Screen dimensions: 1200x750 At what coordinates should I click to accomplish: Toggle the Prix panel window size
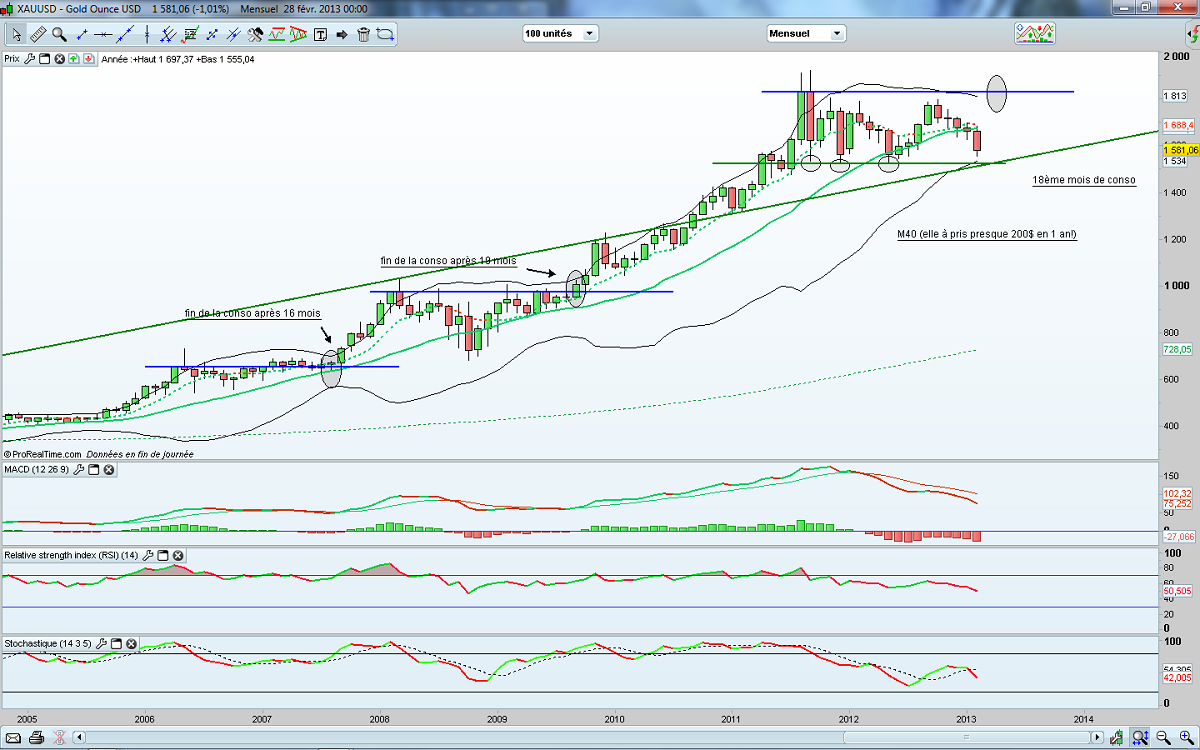(x=45, y=59)
